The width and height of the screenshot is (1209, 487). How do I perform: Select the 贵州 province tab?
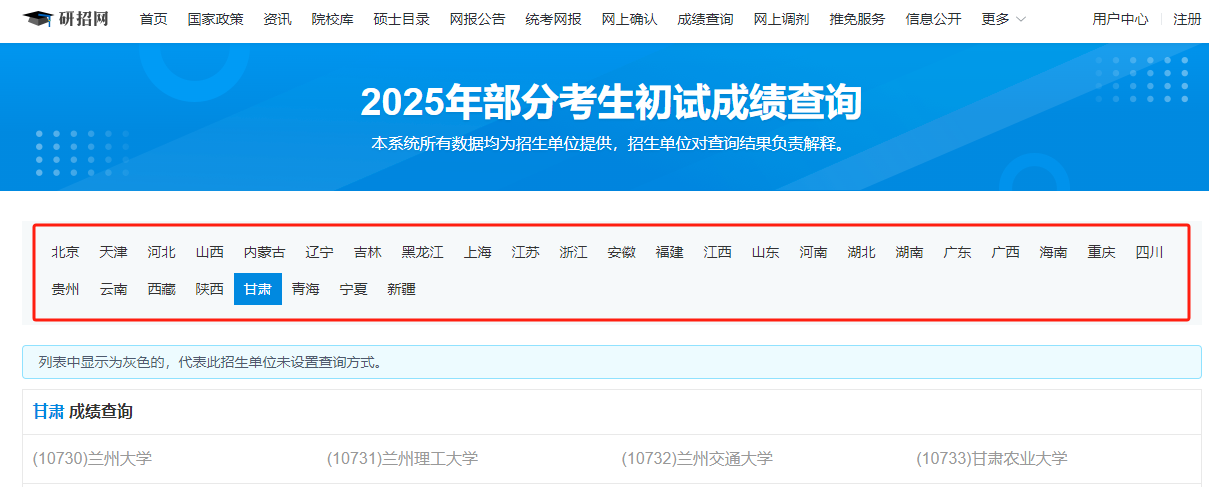tap(66, 289)
